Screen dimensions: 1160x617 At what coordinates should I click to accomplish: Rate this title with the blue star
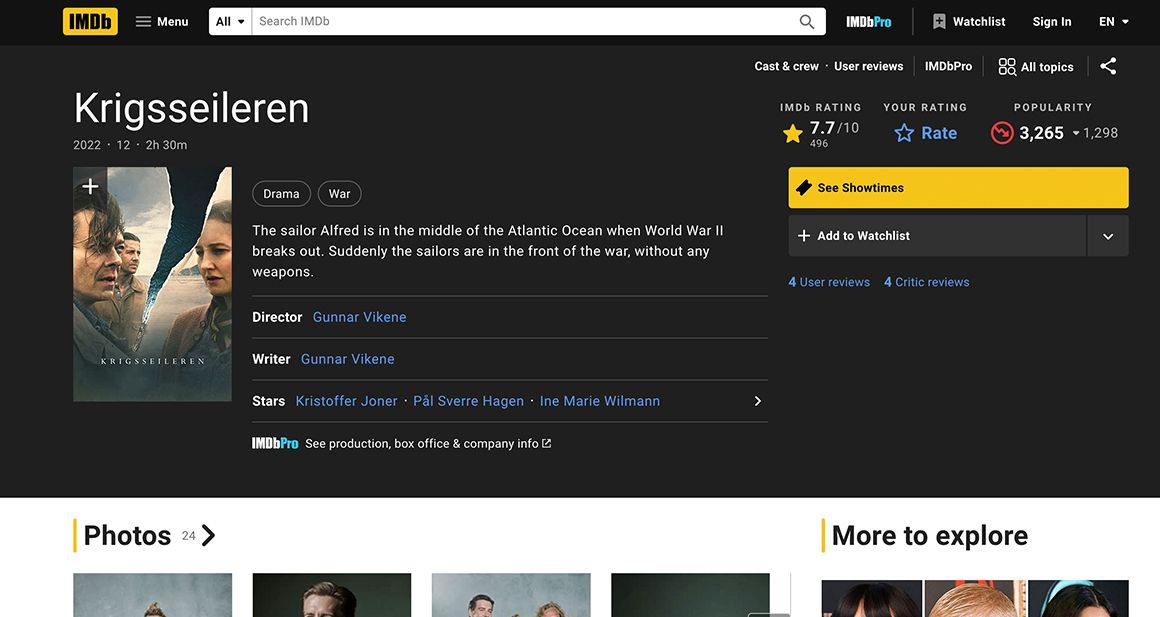click(925, 133)
